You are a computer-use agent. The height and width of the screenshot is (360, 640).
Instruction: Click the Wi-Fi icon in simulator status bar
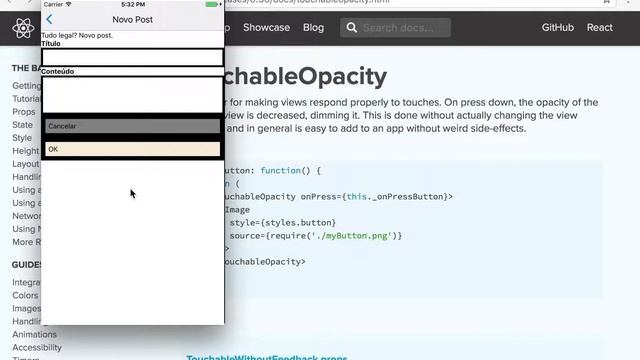coord(69,4)
